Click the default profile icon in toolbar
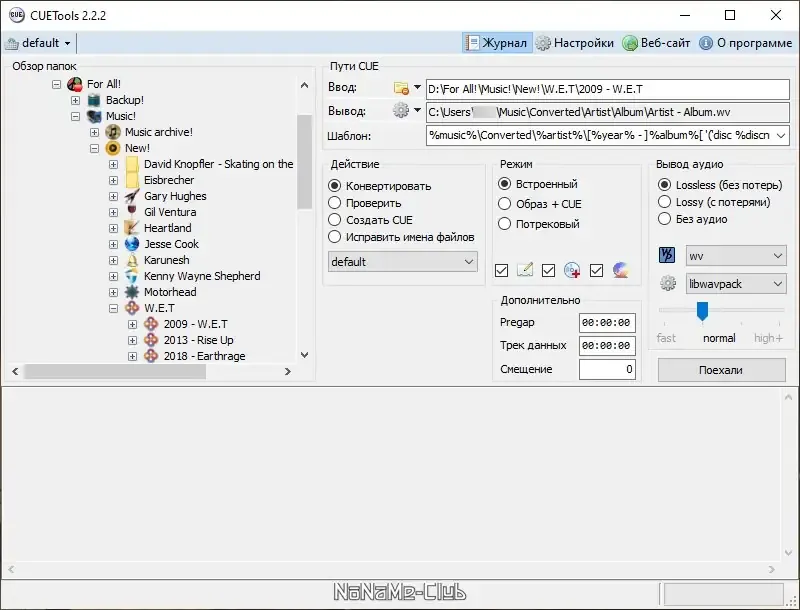 click(11, 43)
